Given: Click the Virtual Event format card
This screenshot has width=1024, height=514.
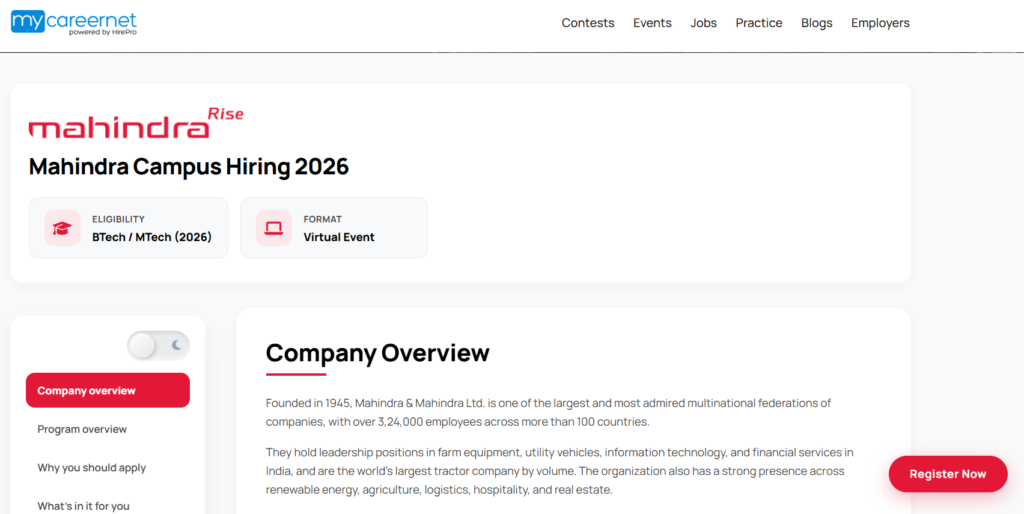Looking at the screenshot, I should click(x=334, y=228).
